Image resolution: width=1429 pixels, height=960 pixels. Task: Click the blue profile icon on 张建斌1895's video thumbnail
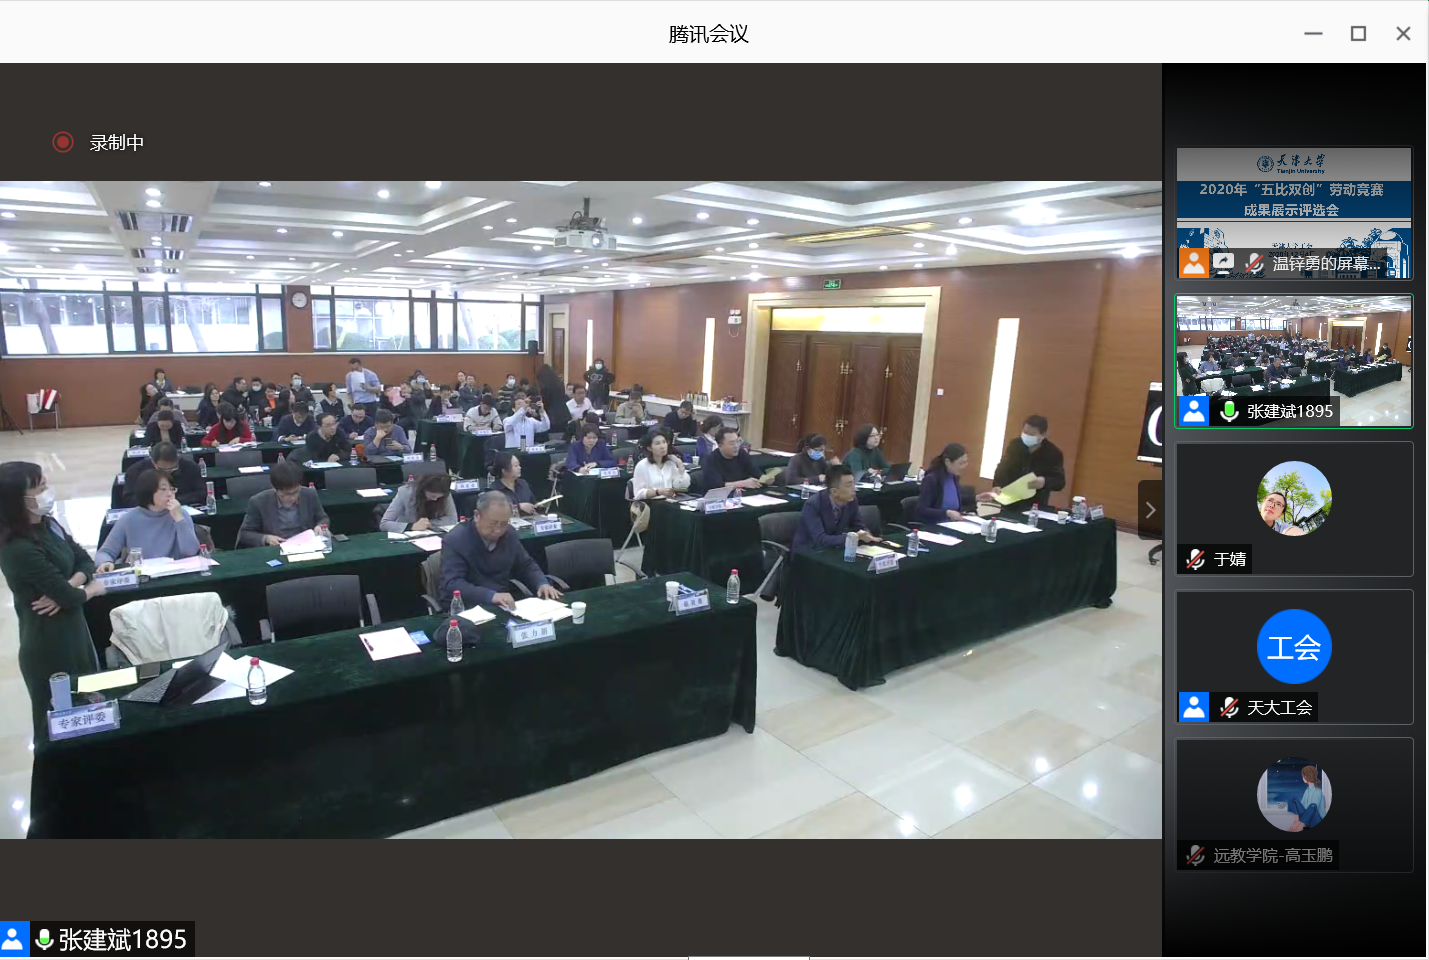click(x=1192, y=410)
